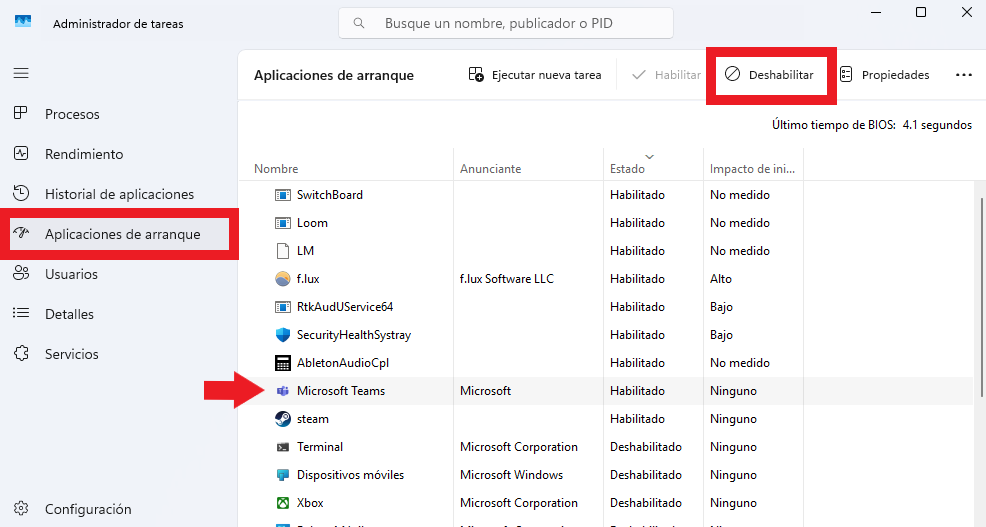Click the f.lux app icon

[283, 279]
